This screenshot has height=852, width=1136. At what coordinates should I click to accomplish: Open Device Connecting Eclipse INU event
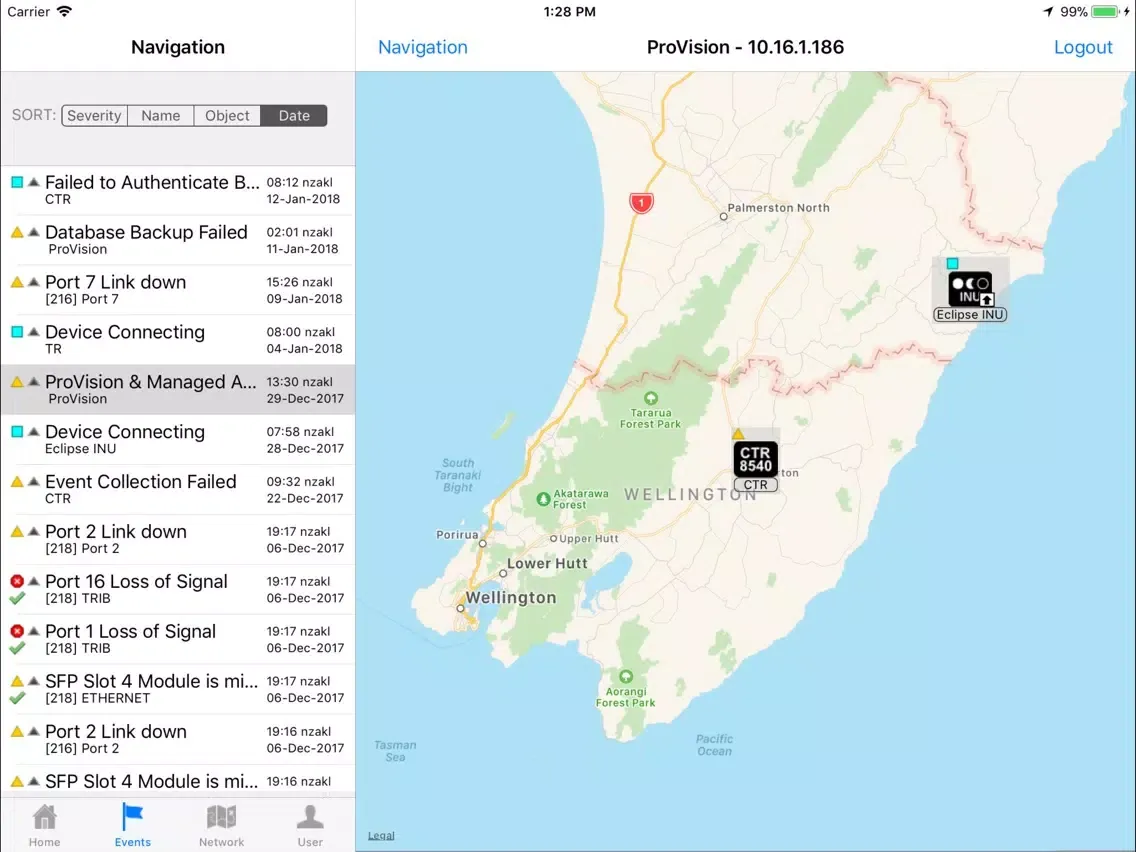pos(178,440)
